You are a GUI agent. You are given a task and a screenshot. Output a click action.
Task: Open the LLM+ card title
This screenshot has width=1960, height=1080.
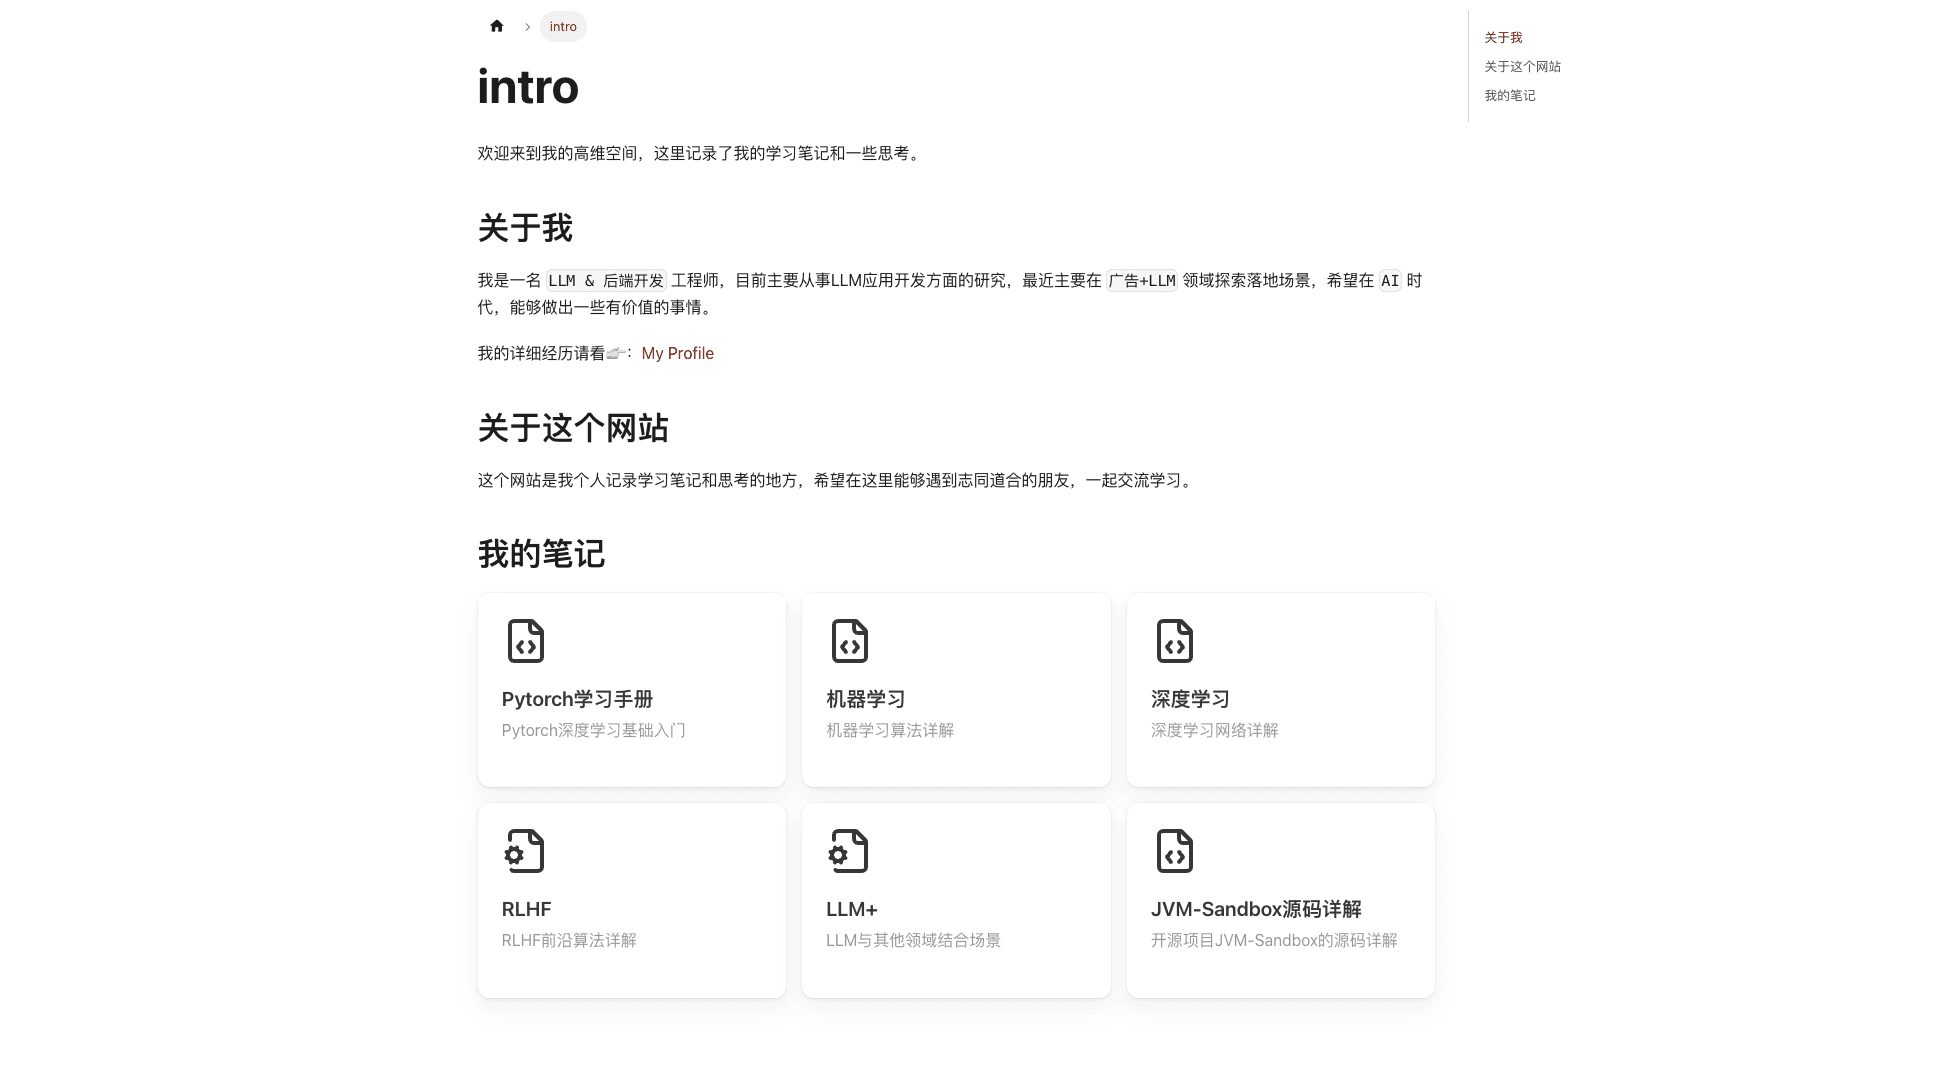[x=851, y=909]
